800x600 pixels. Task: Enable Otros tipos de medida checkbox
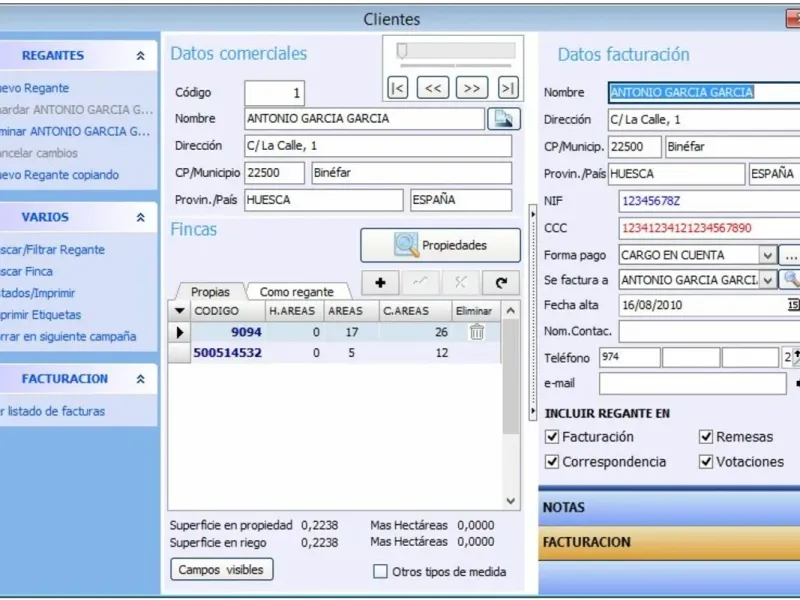(x=380, y=571)
